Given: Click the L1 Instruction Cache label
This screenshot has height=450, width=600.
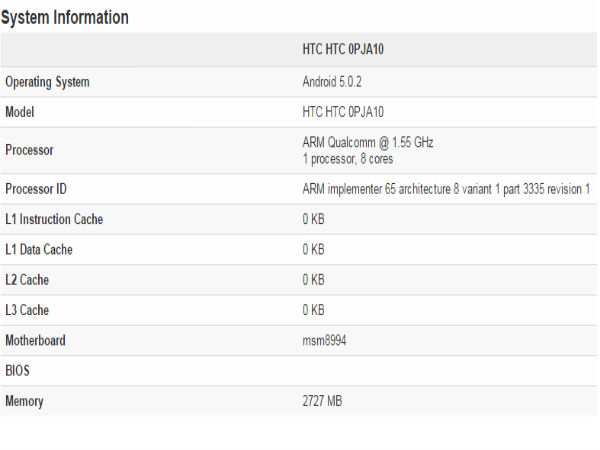Looking at the screenshot, I should [x=54, y=219].
